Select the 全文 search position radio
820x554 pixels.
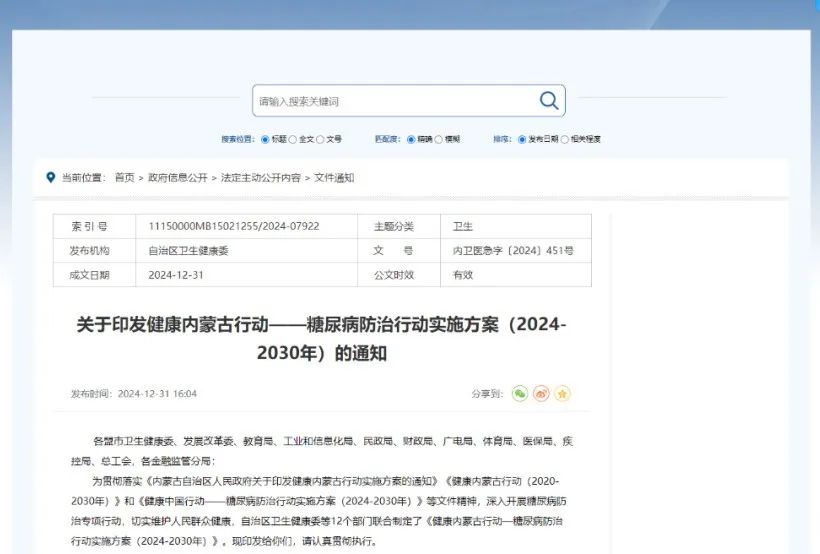293,139
